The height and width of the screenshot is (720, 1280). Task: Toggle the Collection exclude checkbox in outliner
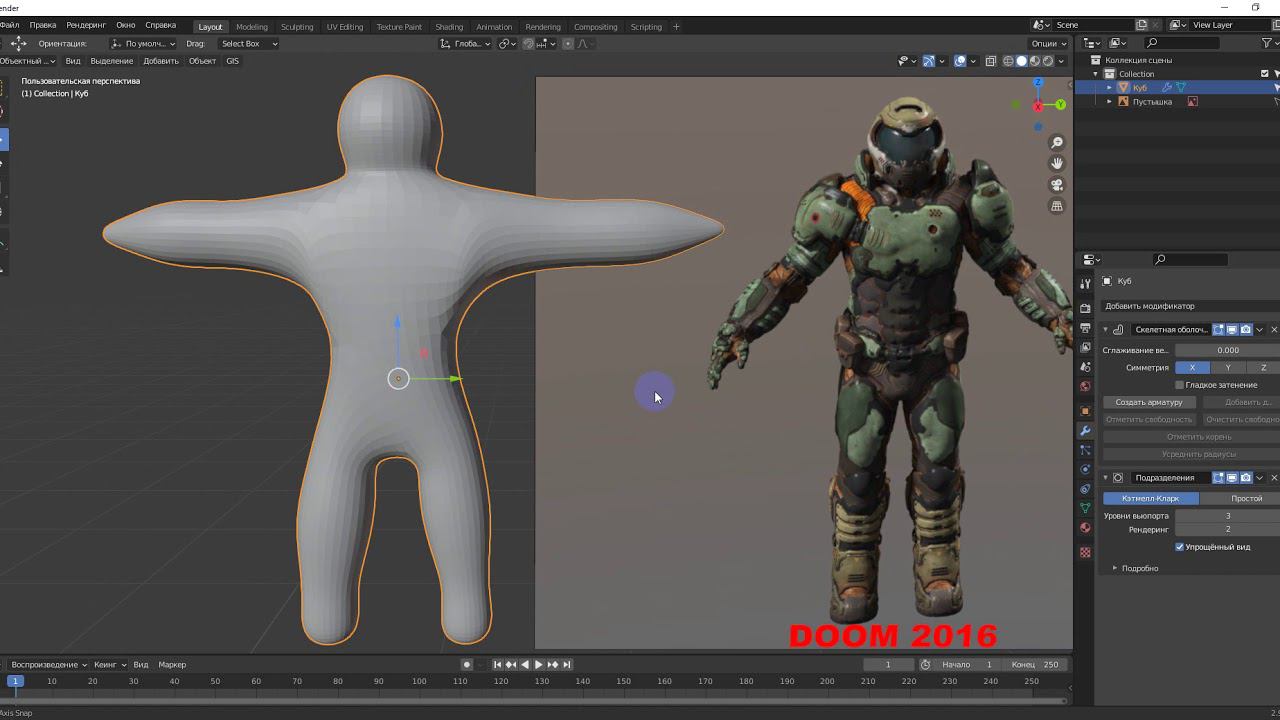(1265, 74)
